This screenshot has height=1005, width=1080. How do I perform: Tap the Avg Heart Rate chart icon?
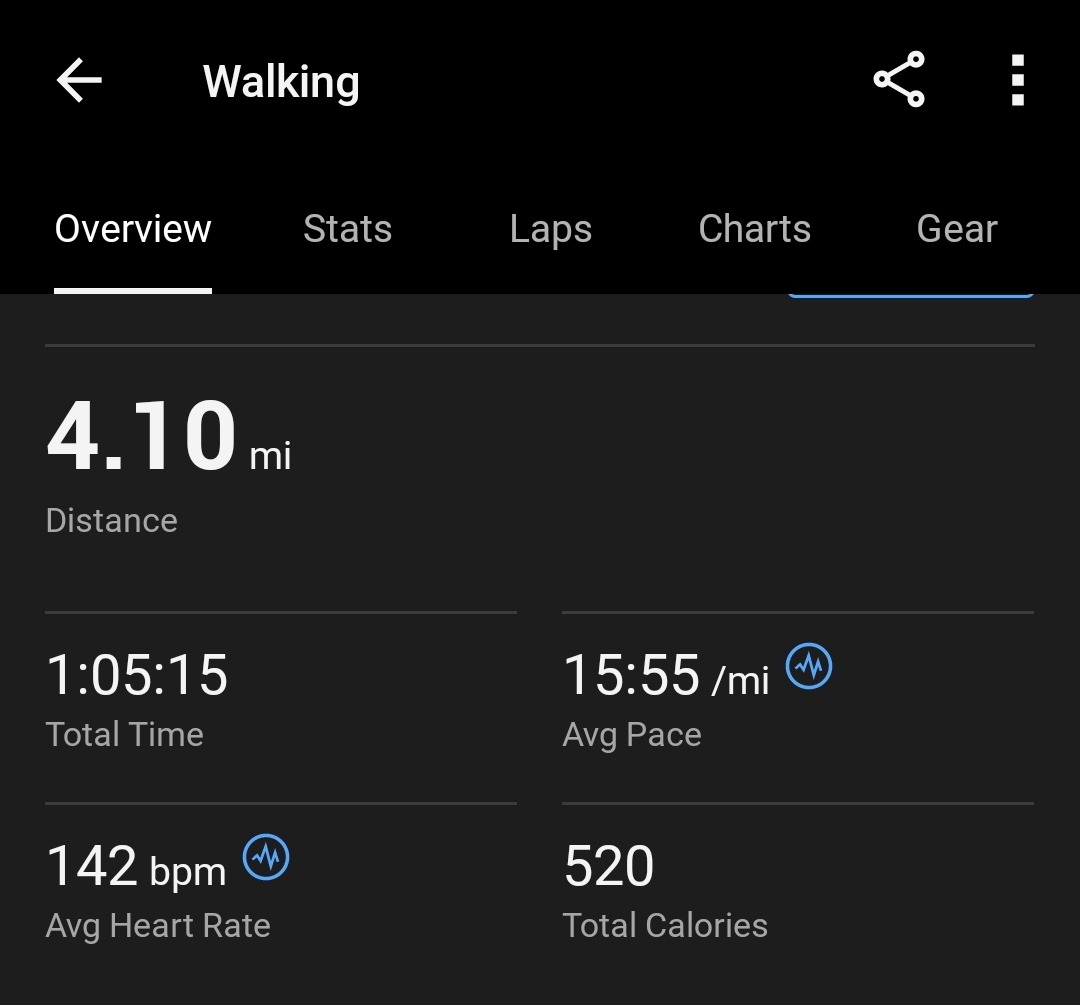pyautogui.click(x=266, y=857)
